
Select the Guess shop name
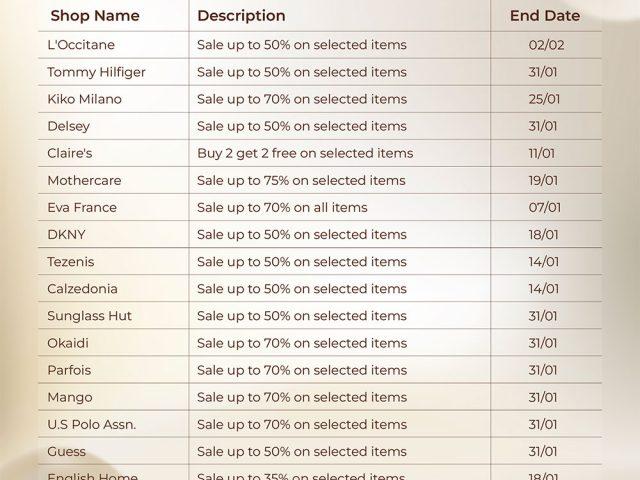pos(66,451)
